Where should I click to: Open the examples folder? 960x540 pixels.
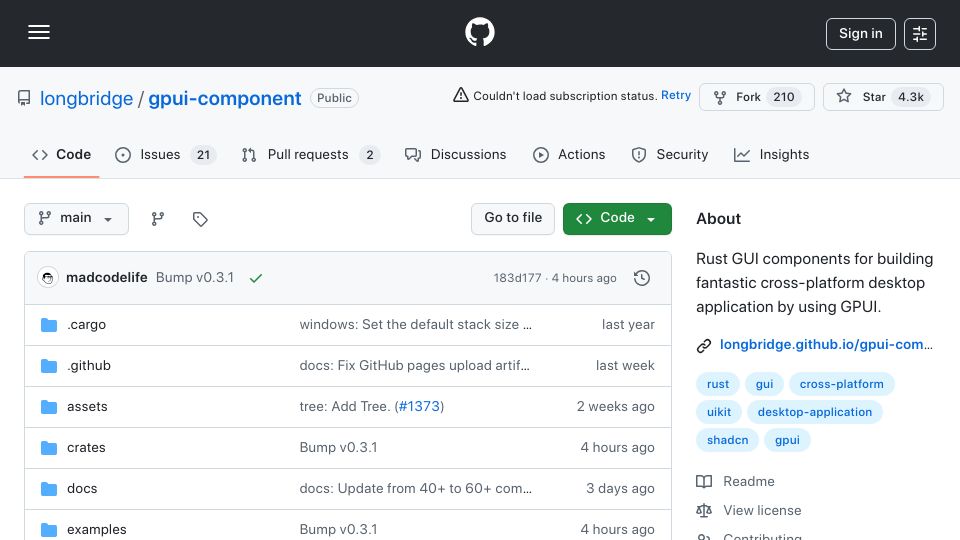[97, 530]
